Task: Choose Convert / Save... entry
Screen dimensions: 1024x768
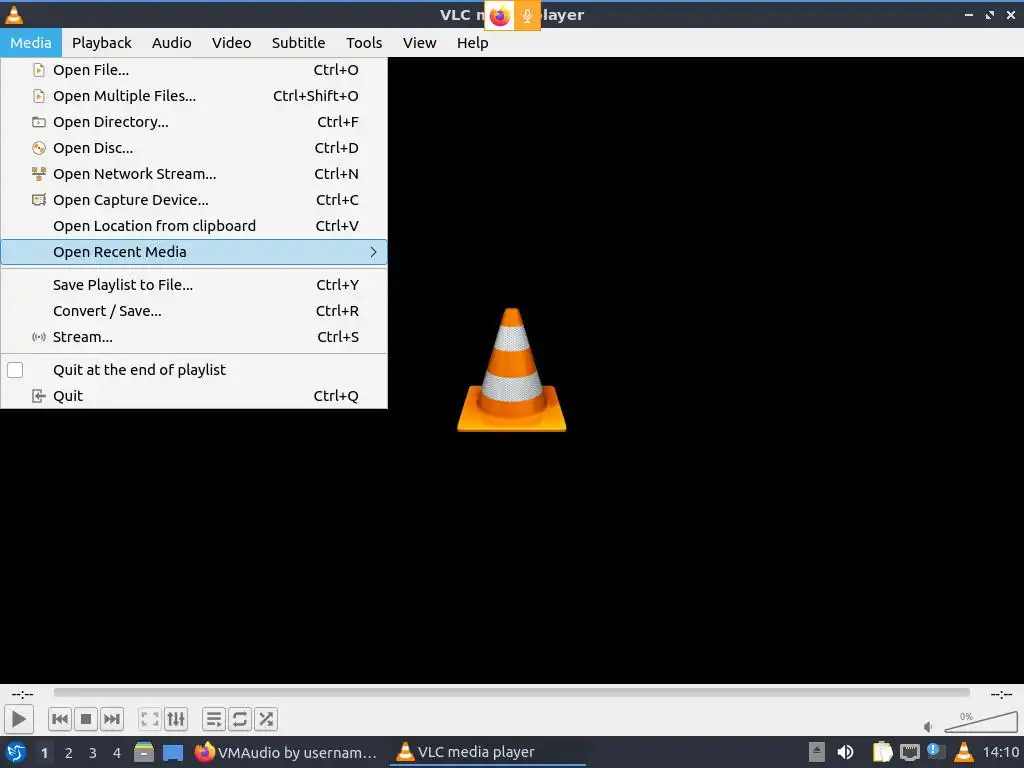Action: click(194, 311)
